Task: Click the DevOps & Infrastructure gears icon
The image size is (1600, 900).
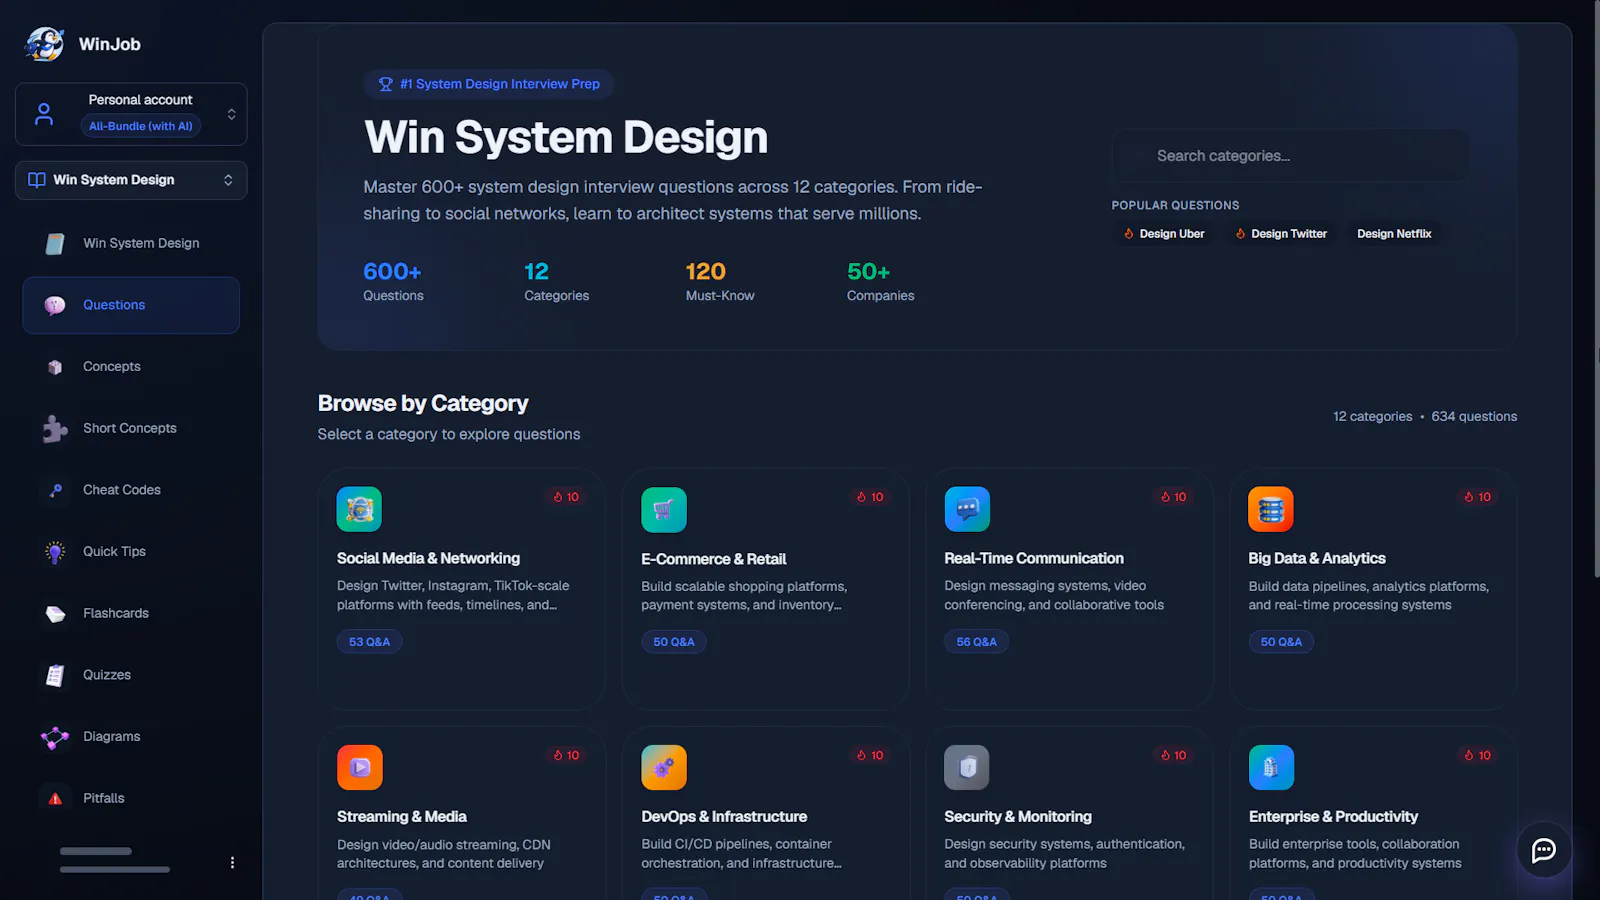Action: pyautogui.click(x=664, y=768)
